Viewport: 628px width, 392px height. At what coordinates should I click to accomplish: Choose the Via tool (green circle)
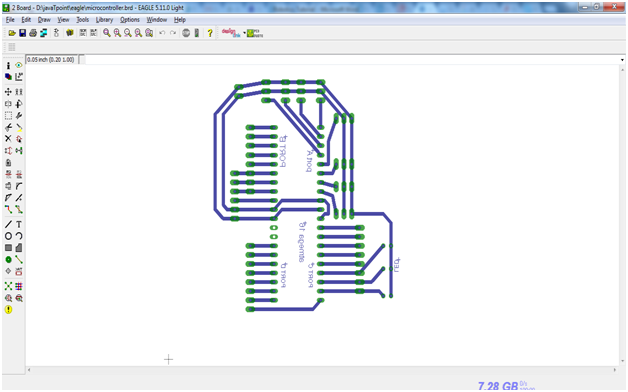click(8, 259)
